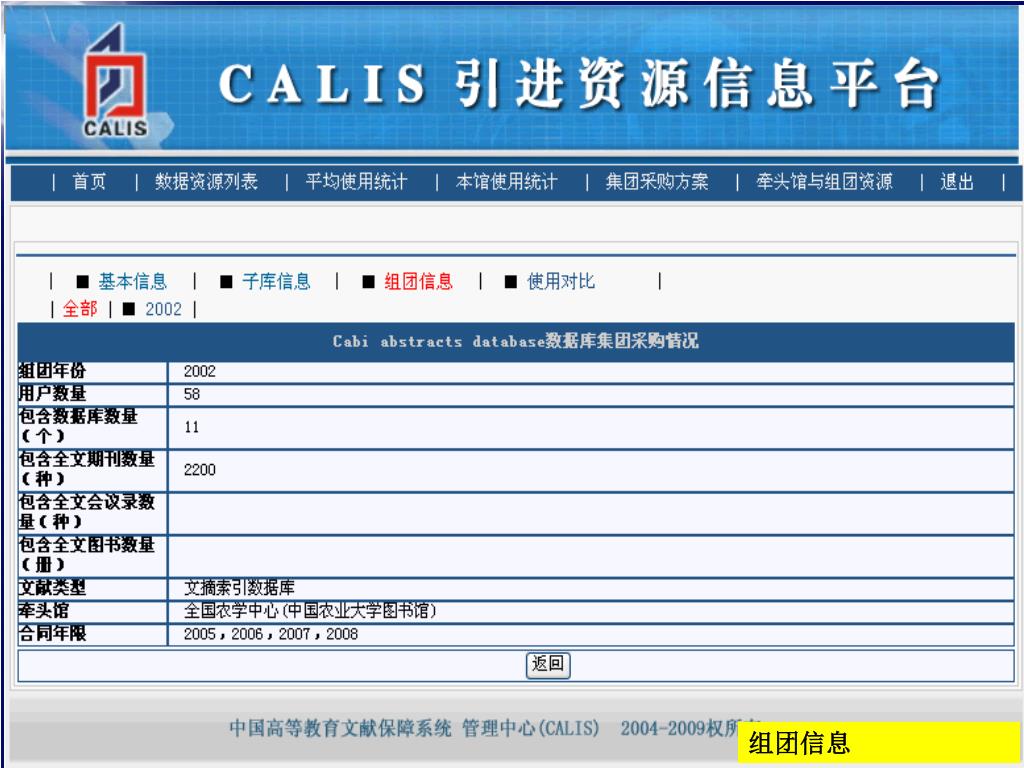Open the 使用对比 tab
Screen dimensions: 1024x768
(561, 281)
